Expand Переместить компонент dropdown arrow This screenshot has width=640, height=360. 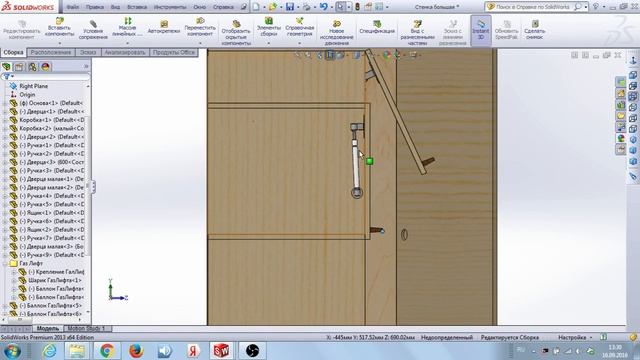[x=200, y=43]
